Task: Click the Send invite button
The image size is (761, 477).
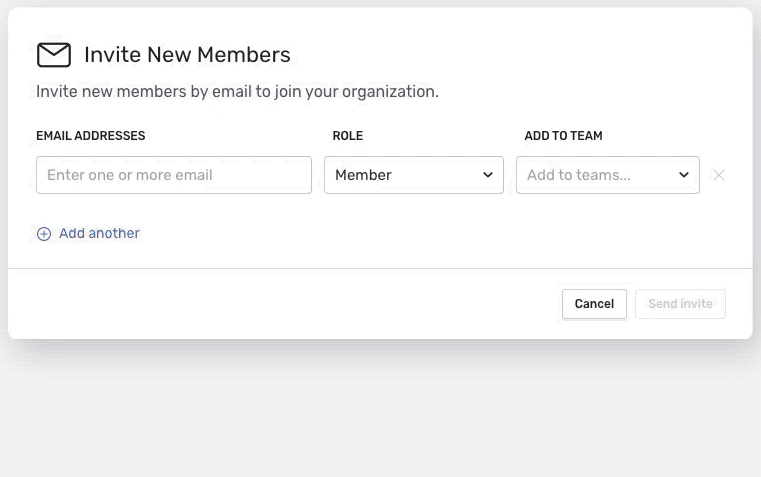Action: [680, 304]
